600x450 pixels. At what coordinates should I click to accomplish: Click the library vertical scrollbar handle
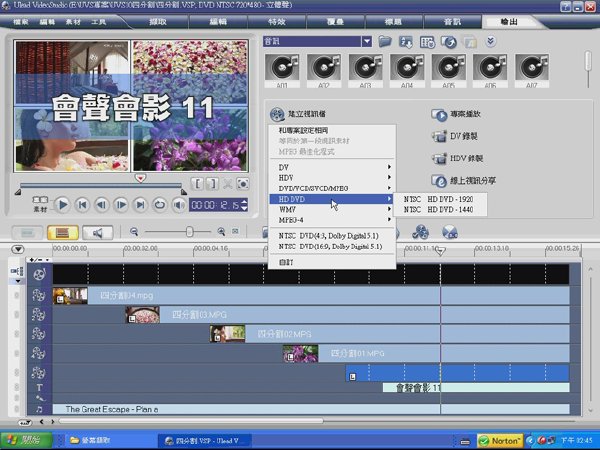click(x=588, y=61)
